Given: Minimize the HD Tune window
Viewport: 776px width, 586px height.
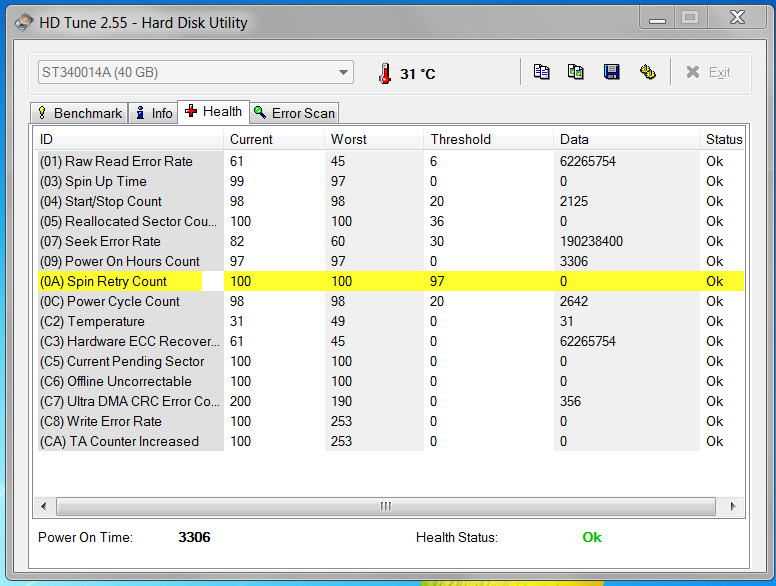Looking at the screenshot, I should (x=658, y=18).
